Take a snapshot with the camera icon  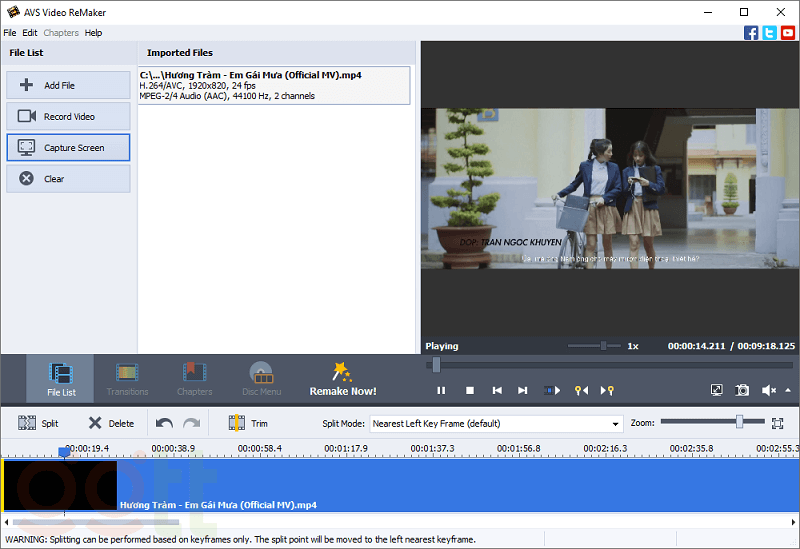click(742, 390)
